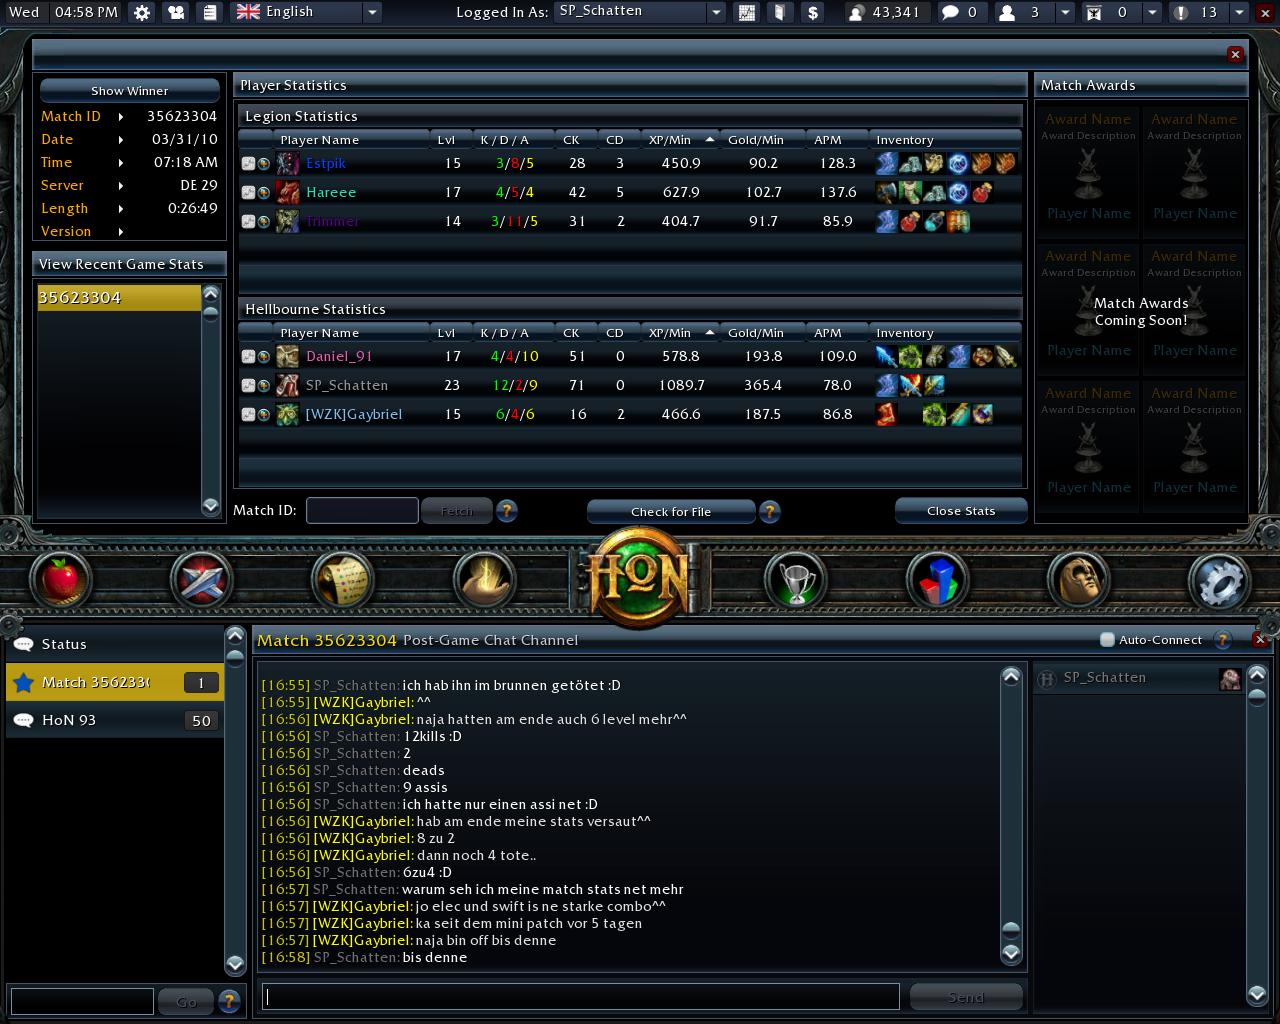The width and height of the screenshot is (1280, 1024).
Task: Click the red boot item in [WZK]Gaybriel's inventory
Action: pos(886,414)
